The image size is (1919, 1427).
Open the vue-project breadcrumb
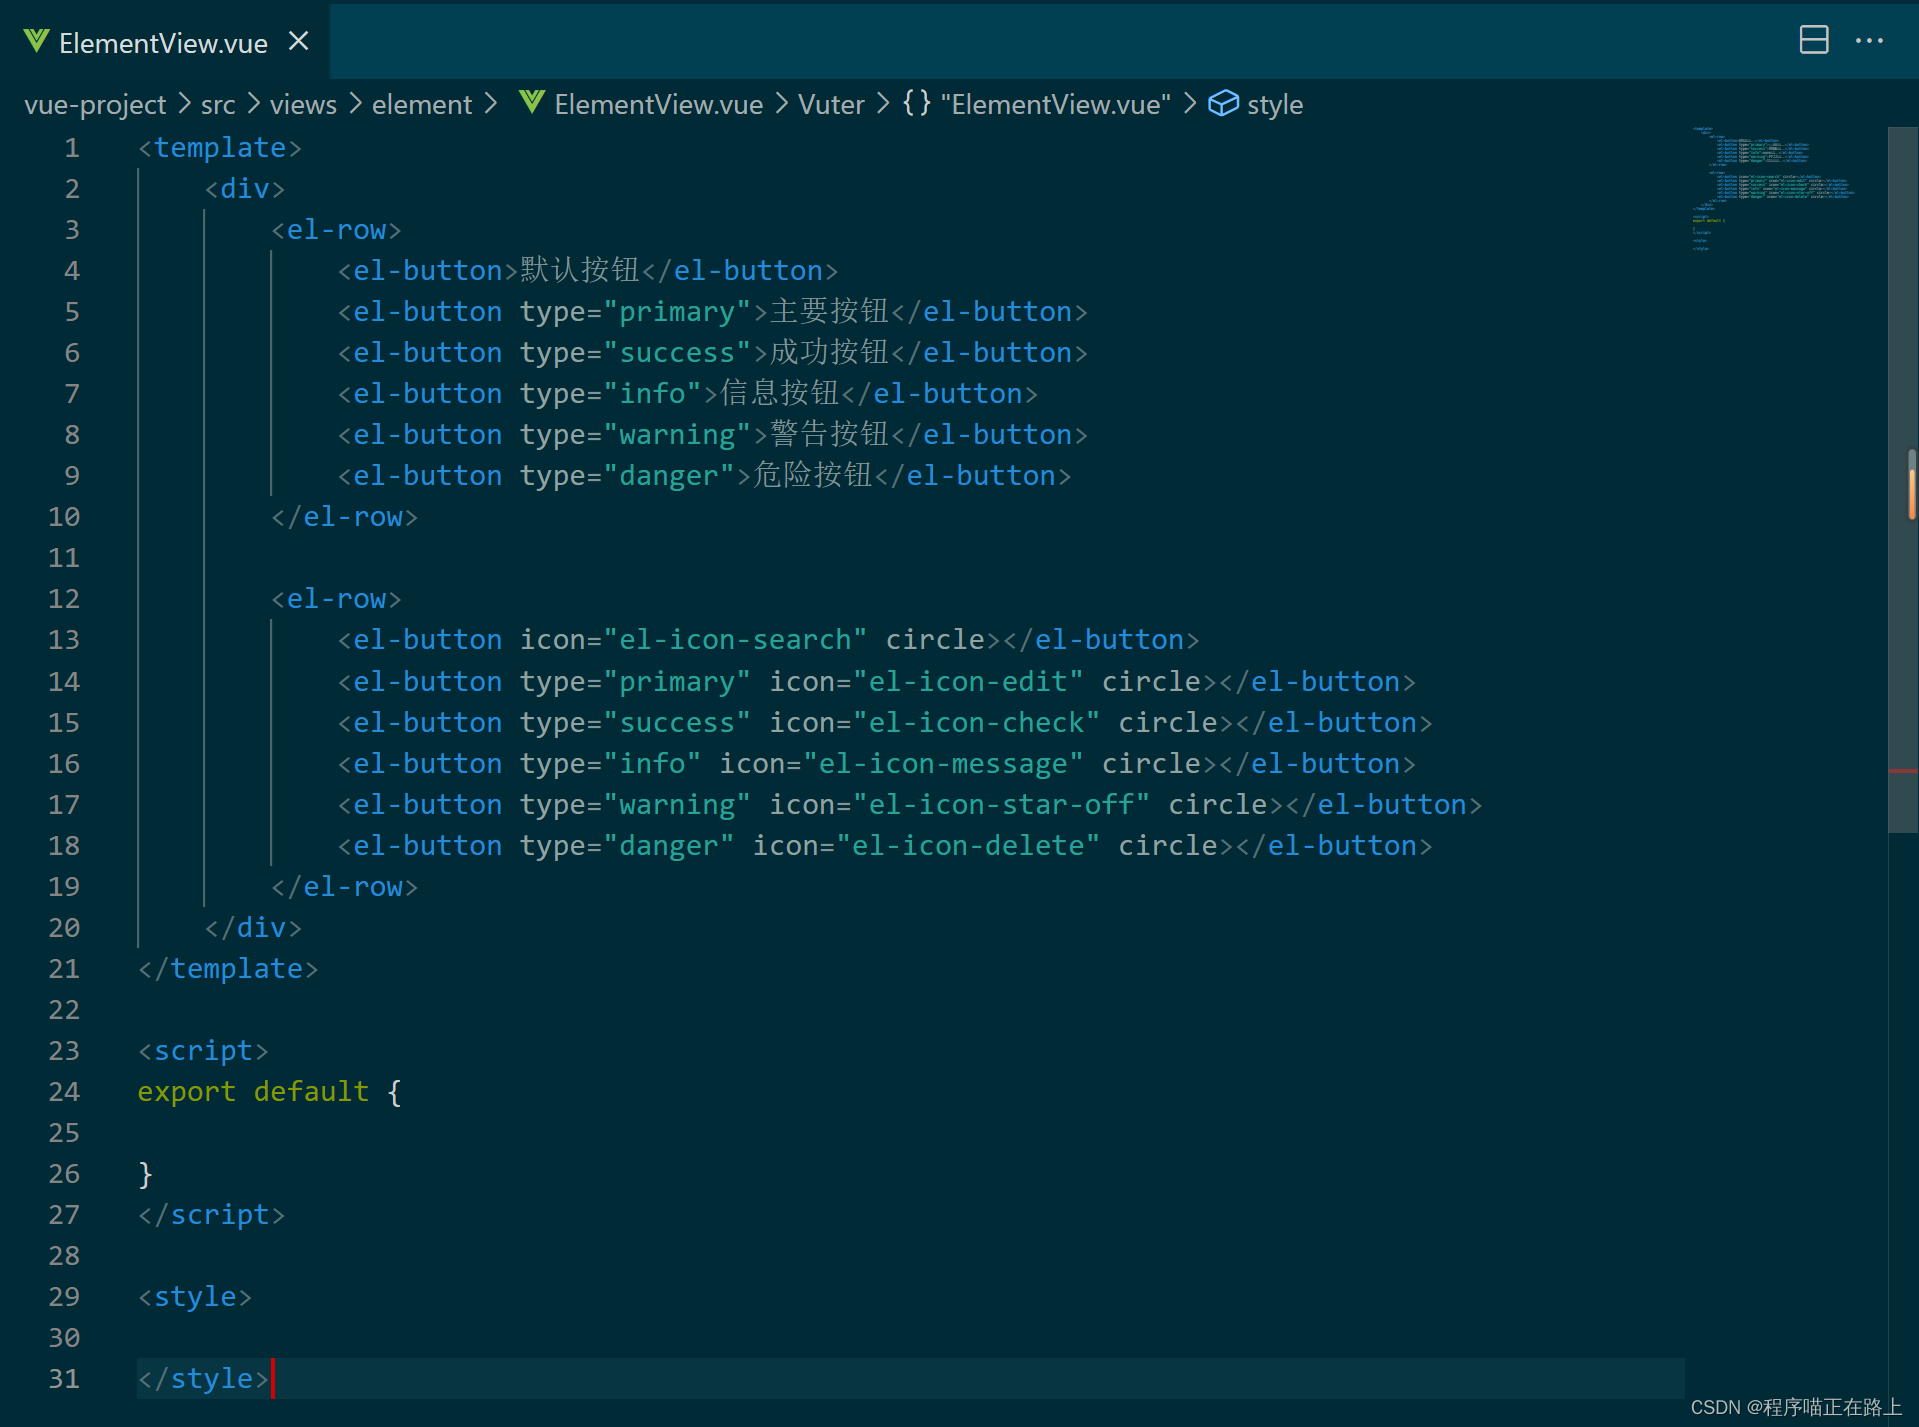tap(95, 104)
